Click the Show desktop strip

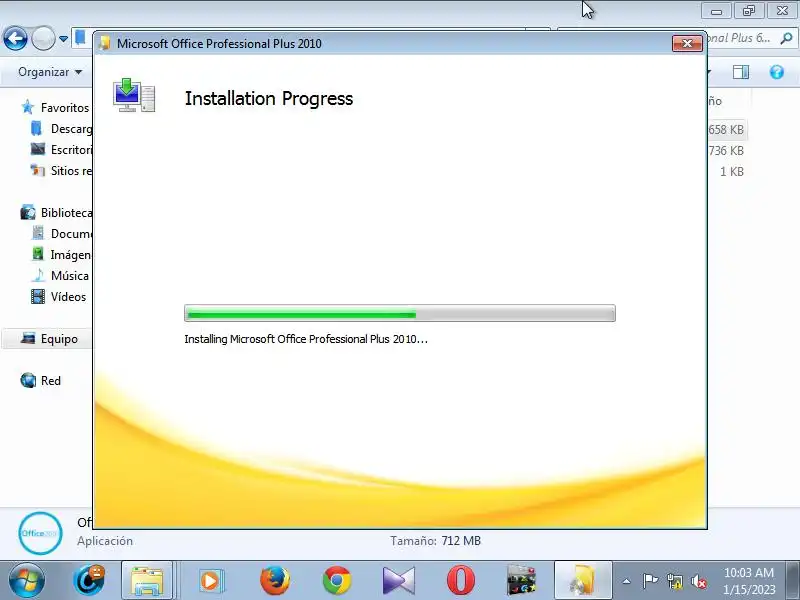click(x=793, y=581)
